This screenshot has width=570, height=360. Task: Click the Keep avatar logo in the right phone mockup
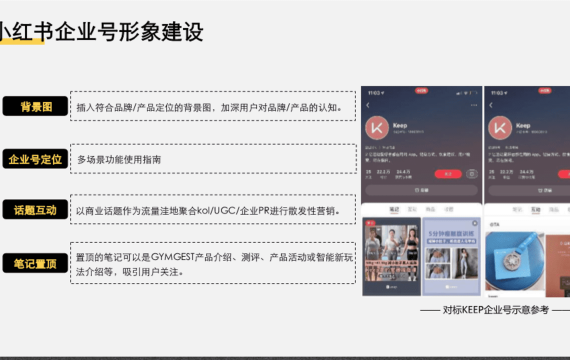500,128
